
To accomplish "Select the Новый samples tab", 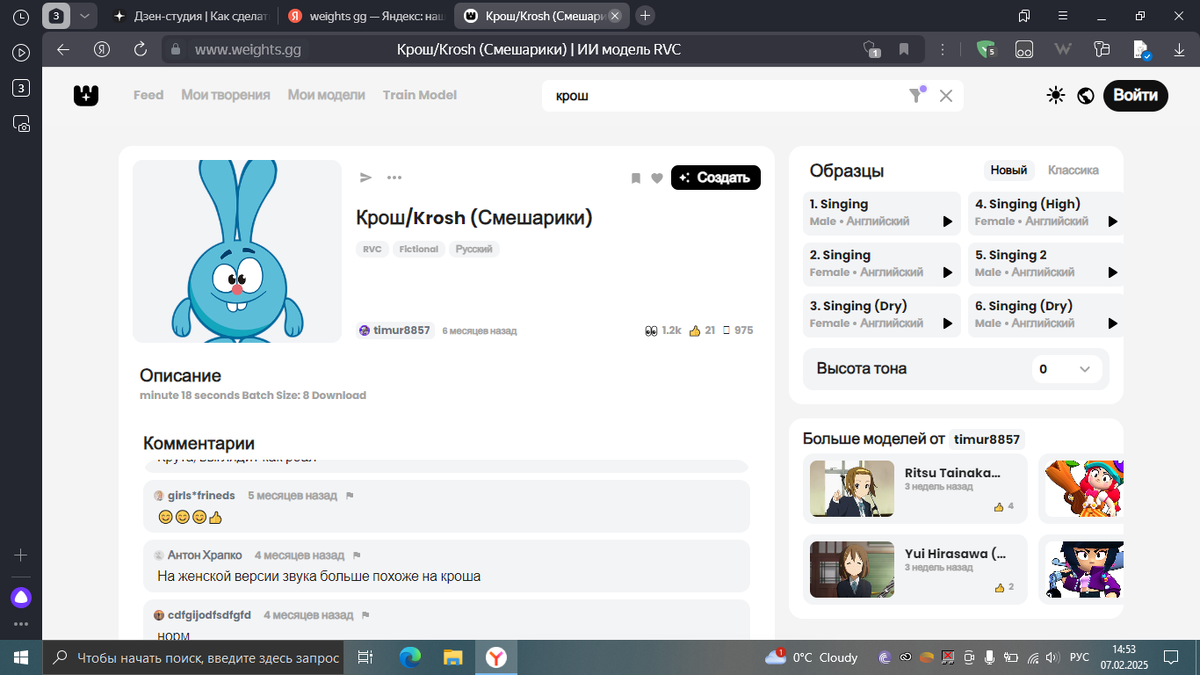I will [1009, 170].
